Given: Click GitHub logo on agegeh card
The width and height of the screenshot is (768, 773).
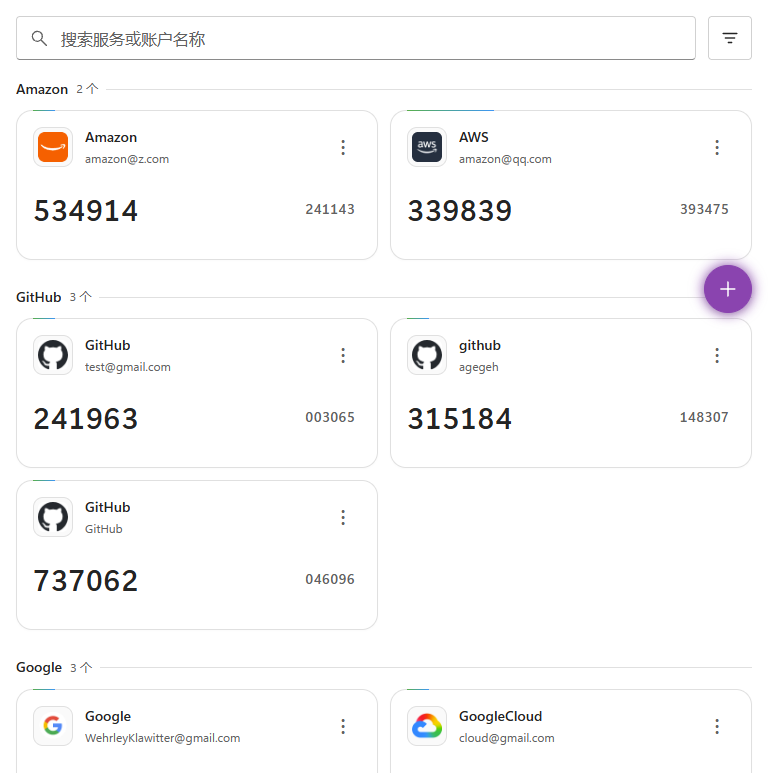Looking at the screenshot, I should pyautogui.click(x=427, y=355).
